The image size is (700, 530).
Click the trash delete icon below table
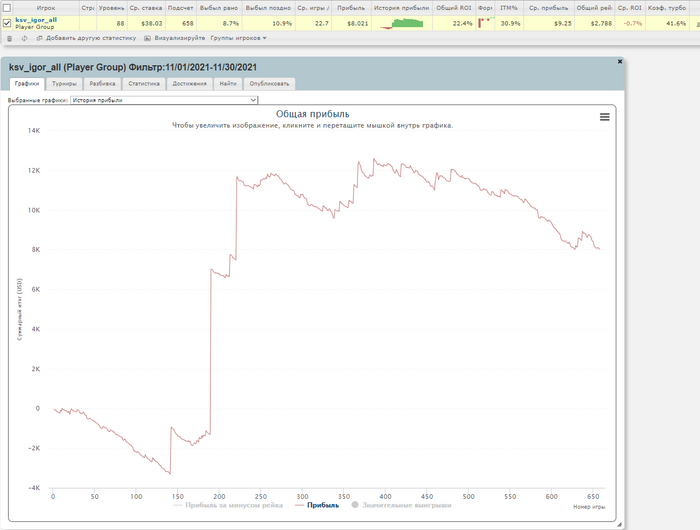click(9, 38)
